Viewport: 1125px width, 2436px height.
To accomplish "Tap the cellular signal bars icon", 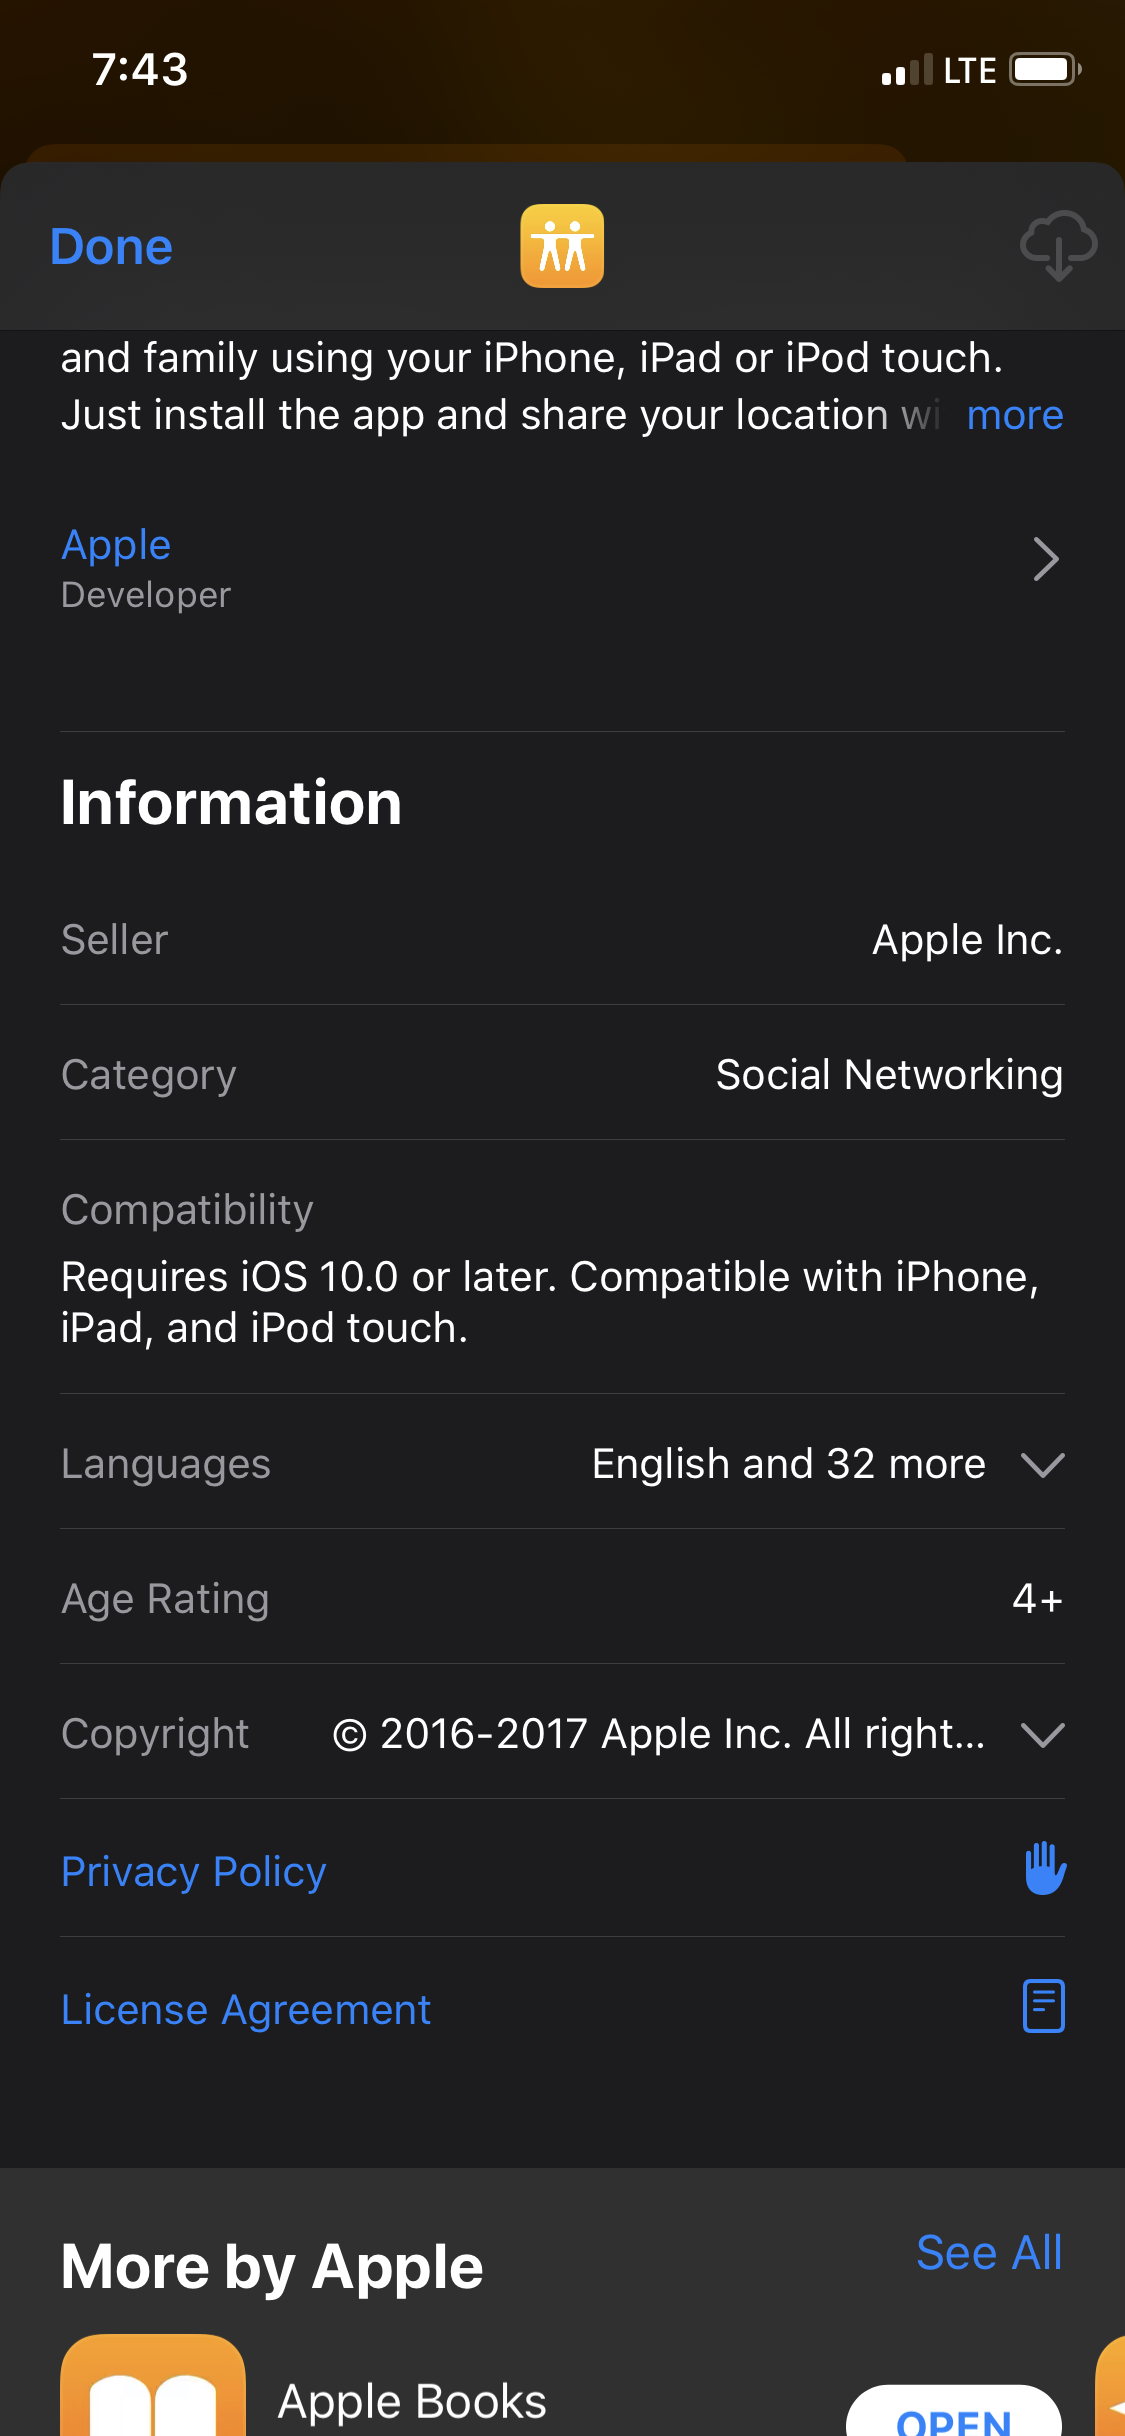I will 907,70.
